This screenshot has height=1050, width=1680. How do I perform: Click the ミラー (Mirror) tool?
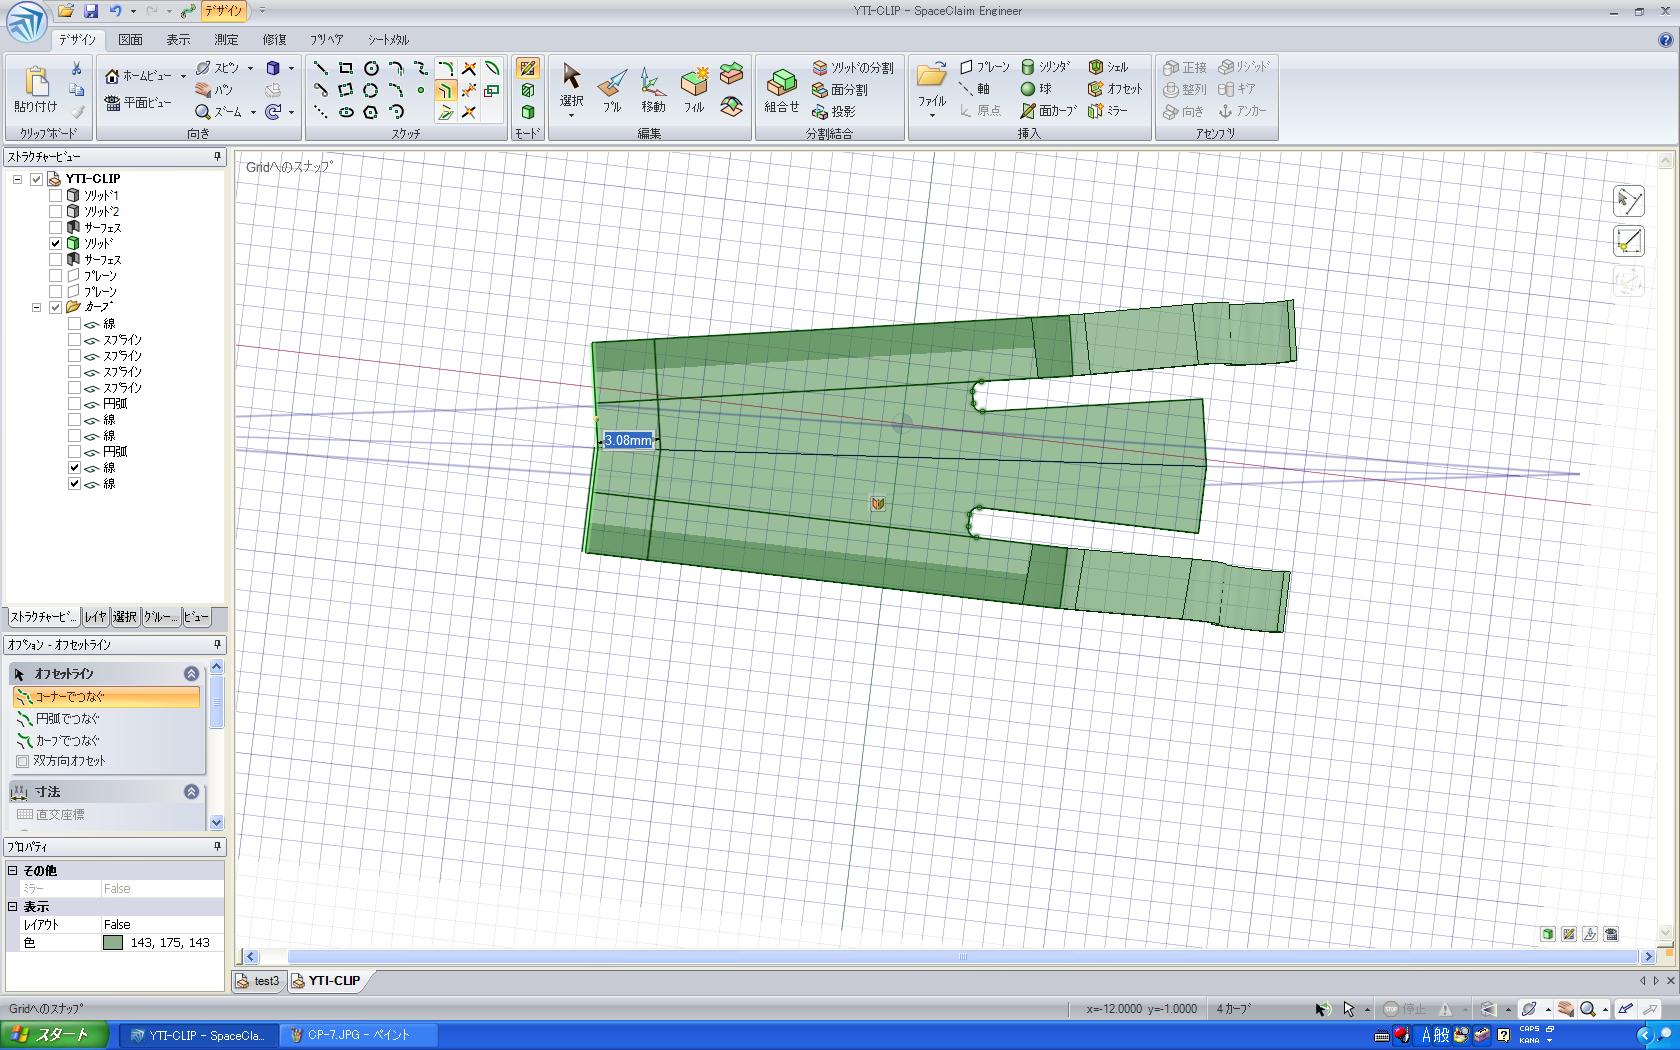[1108, 111]
